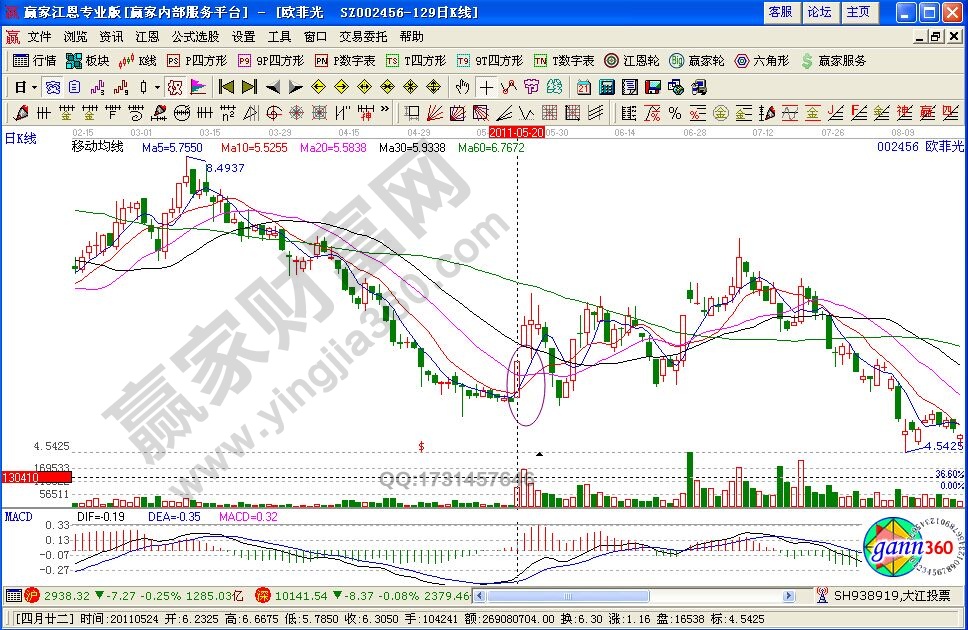968x630 pixels.
Task: Open the 江恩轮 (Gann wheel) tool
Action: click(631, 61)
